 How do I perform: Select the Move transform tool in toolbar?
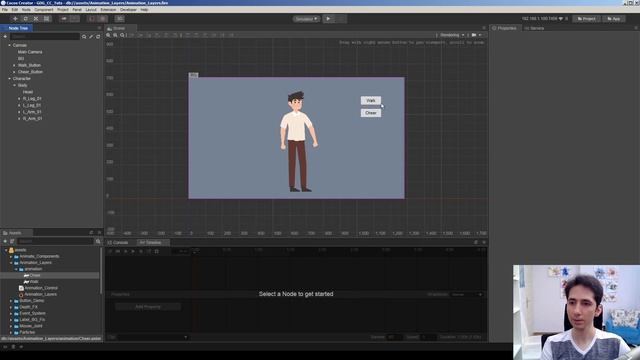(15, 19)
